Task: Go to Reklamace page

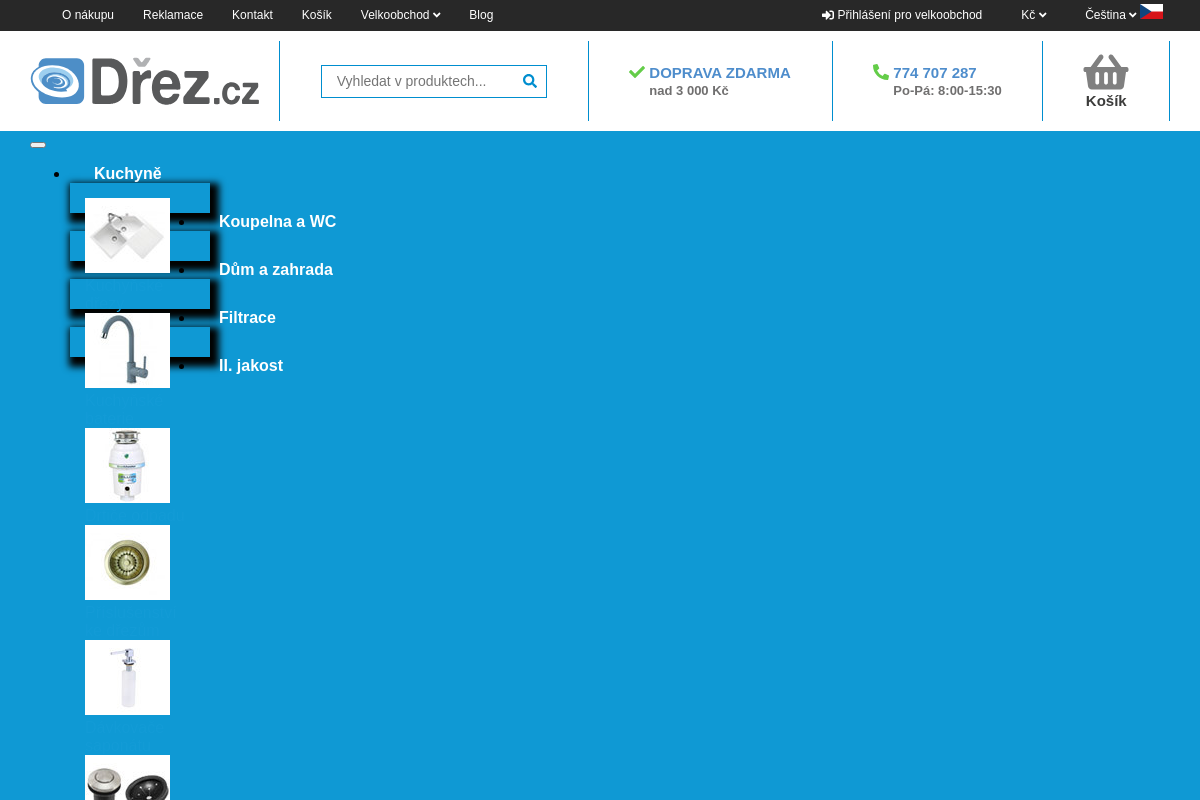Action: point(173,15)
